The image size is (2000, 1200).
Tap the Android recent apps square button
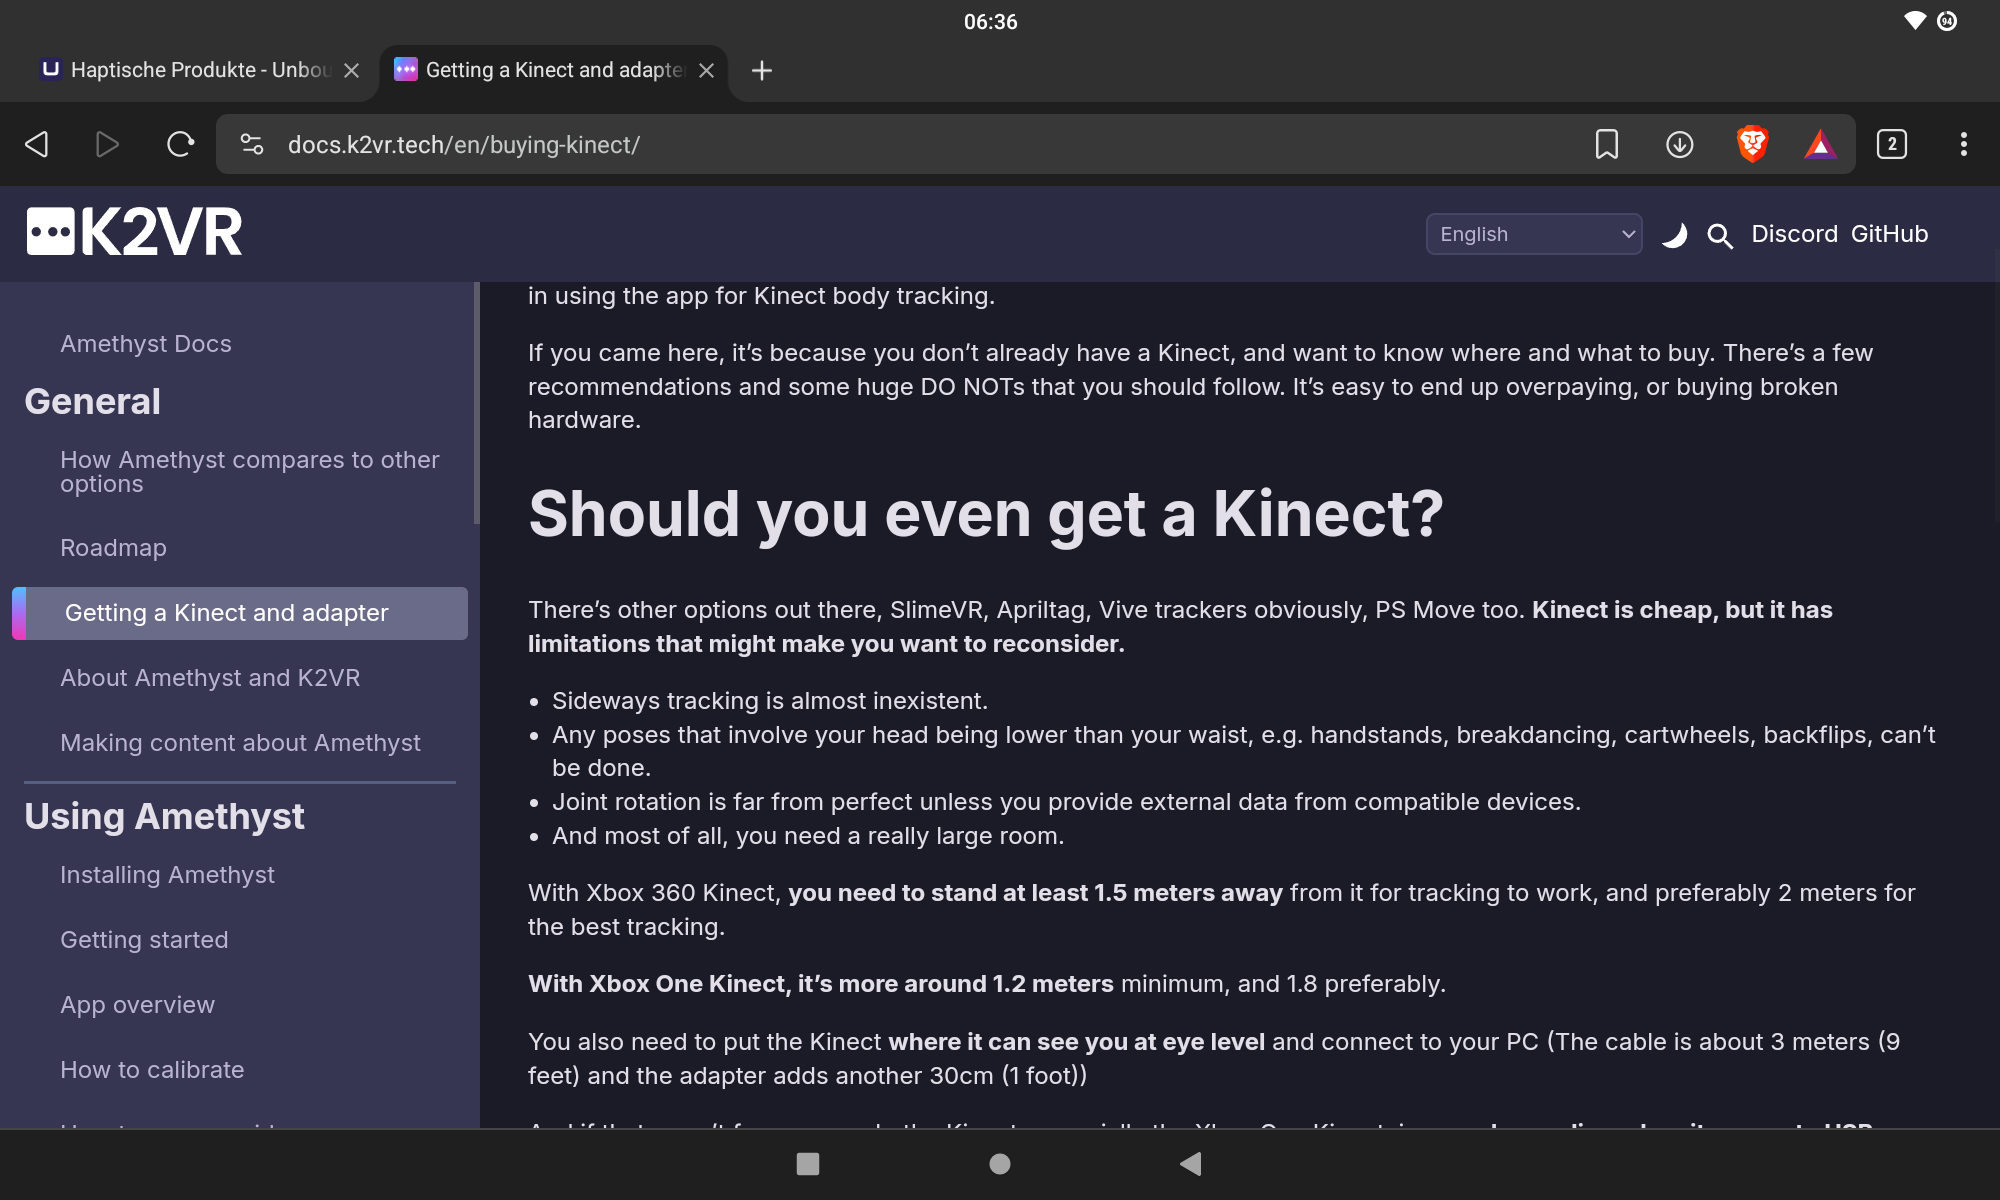click(807, 1163)
